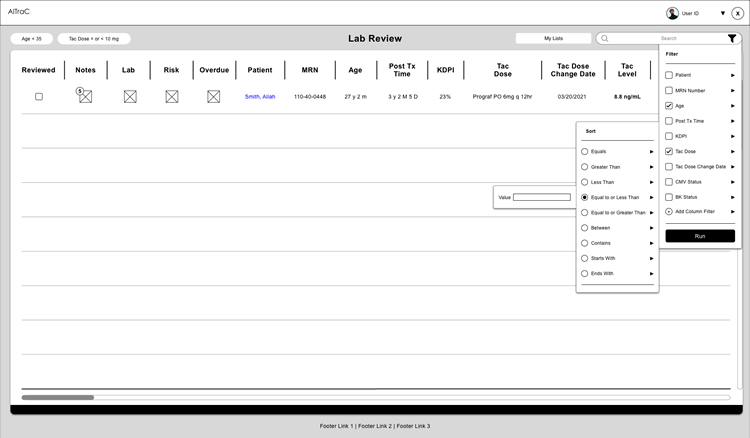Sort by the Post Tx Time header
This screenshot has height=438, width=750.
click(x=402, y=70)
